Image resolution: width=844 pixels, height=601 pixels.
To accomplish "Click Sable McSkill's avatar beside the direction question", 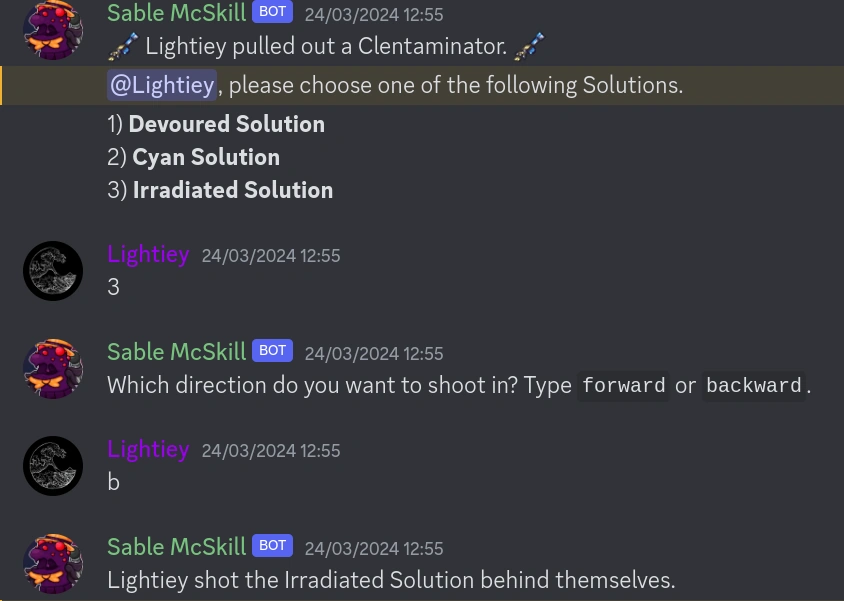I will click(x=53, y=368).
